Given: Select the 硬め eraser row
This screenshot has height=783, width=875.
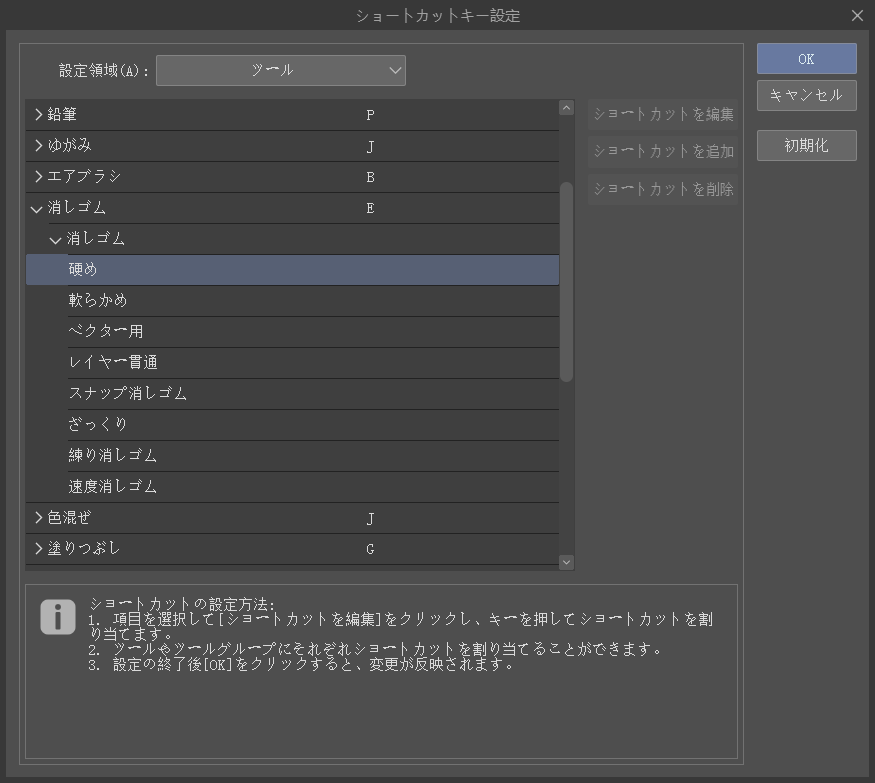Looking at the screenshot, I should tap(292, 270).
